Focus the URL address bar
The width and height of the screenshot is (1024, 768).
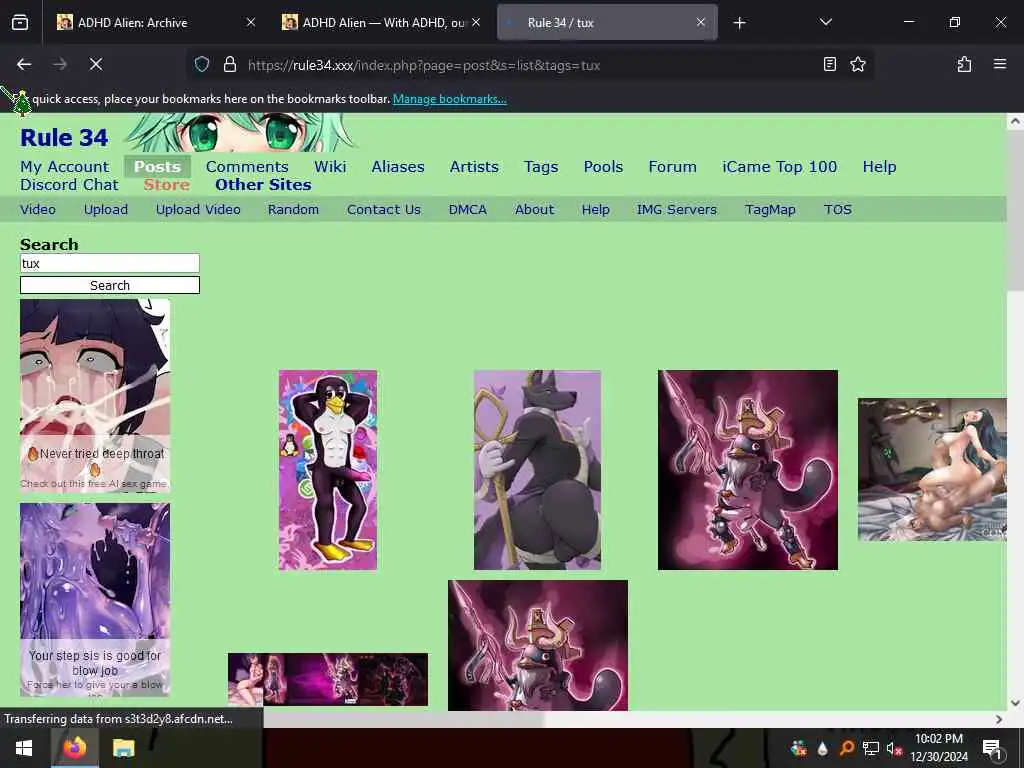click(529, 65)
